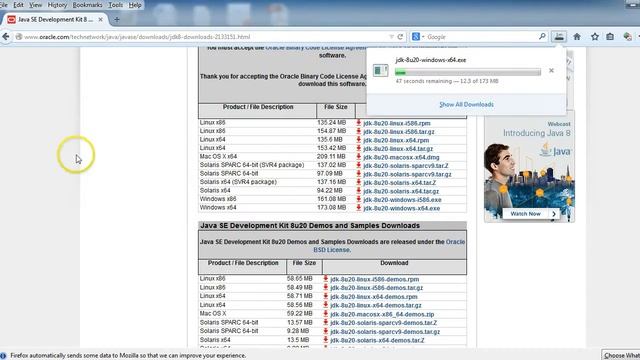Open URL bar history dropdown arrow

click(391, 37)
